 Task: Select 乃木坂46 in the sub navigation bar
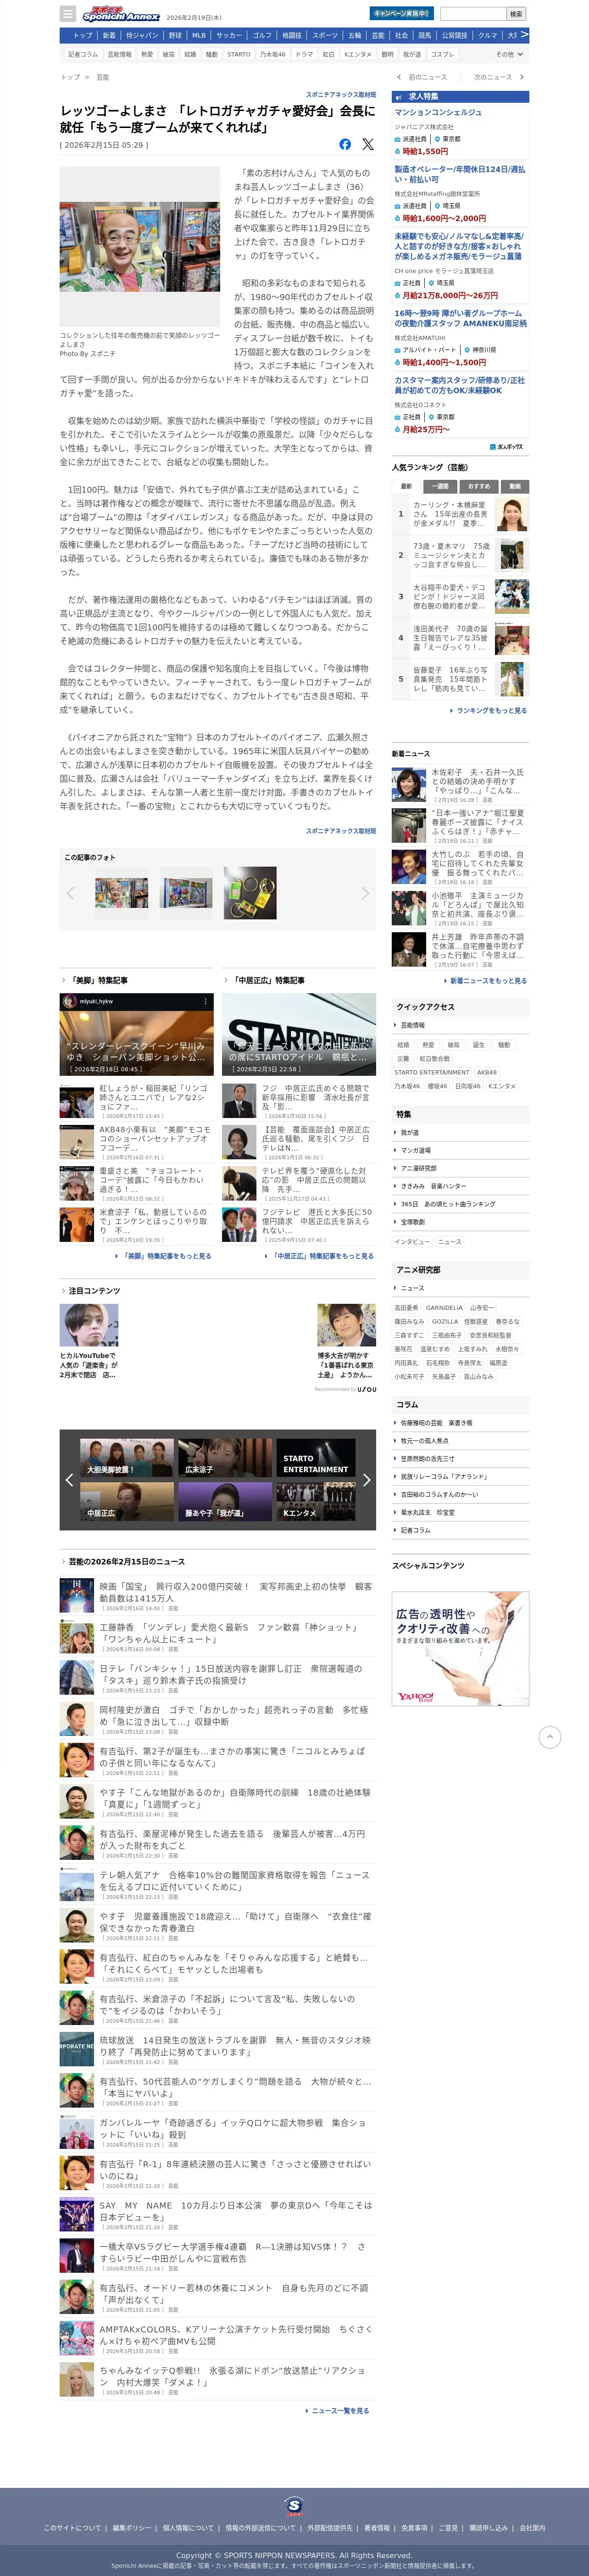(x=273, y=54)
